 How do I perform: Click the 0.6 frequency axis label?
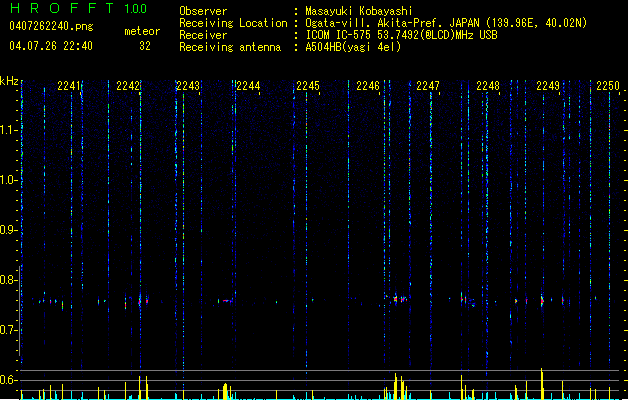click(8, 380)
